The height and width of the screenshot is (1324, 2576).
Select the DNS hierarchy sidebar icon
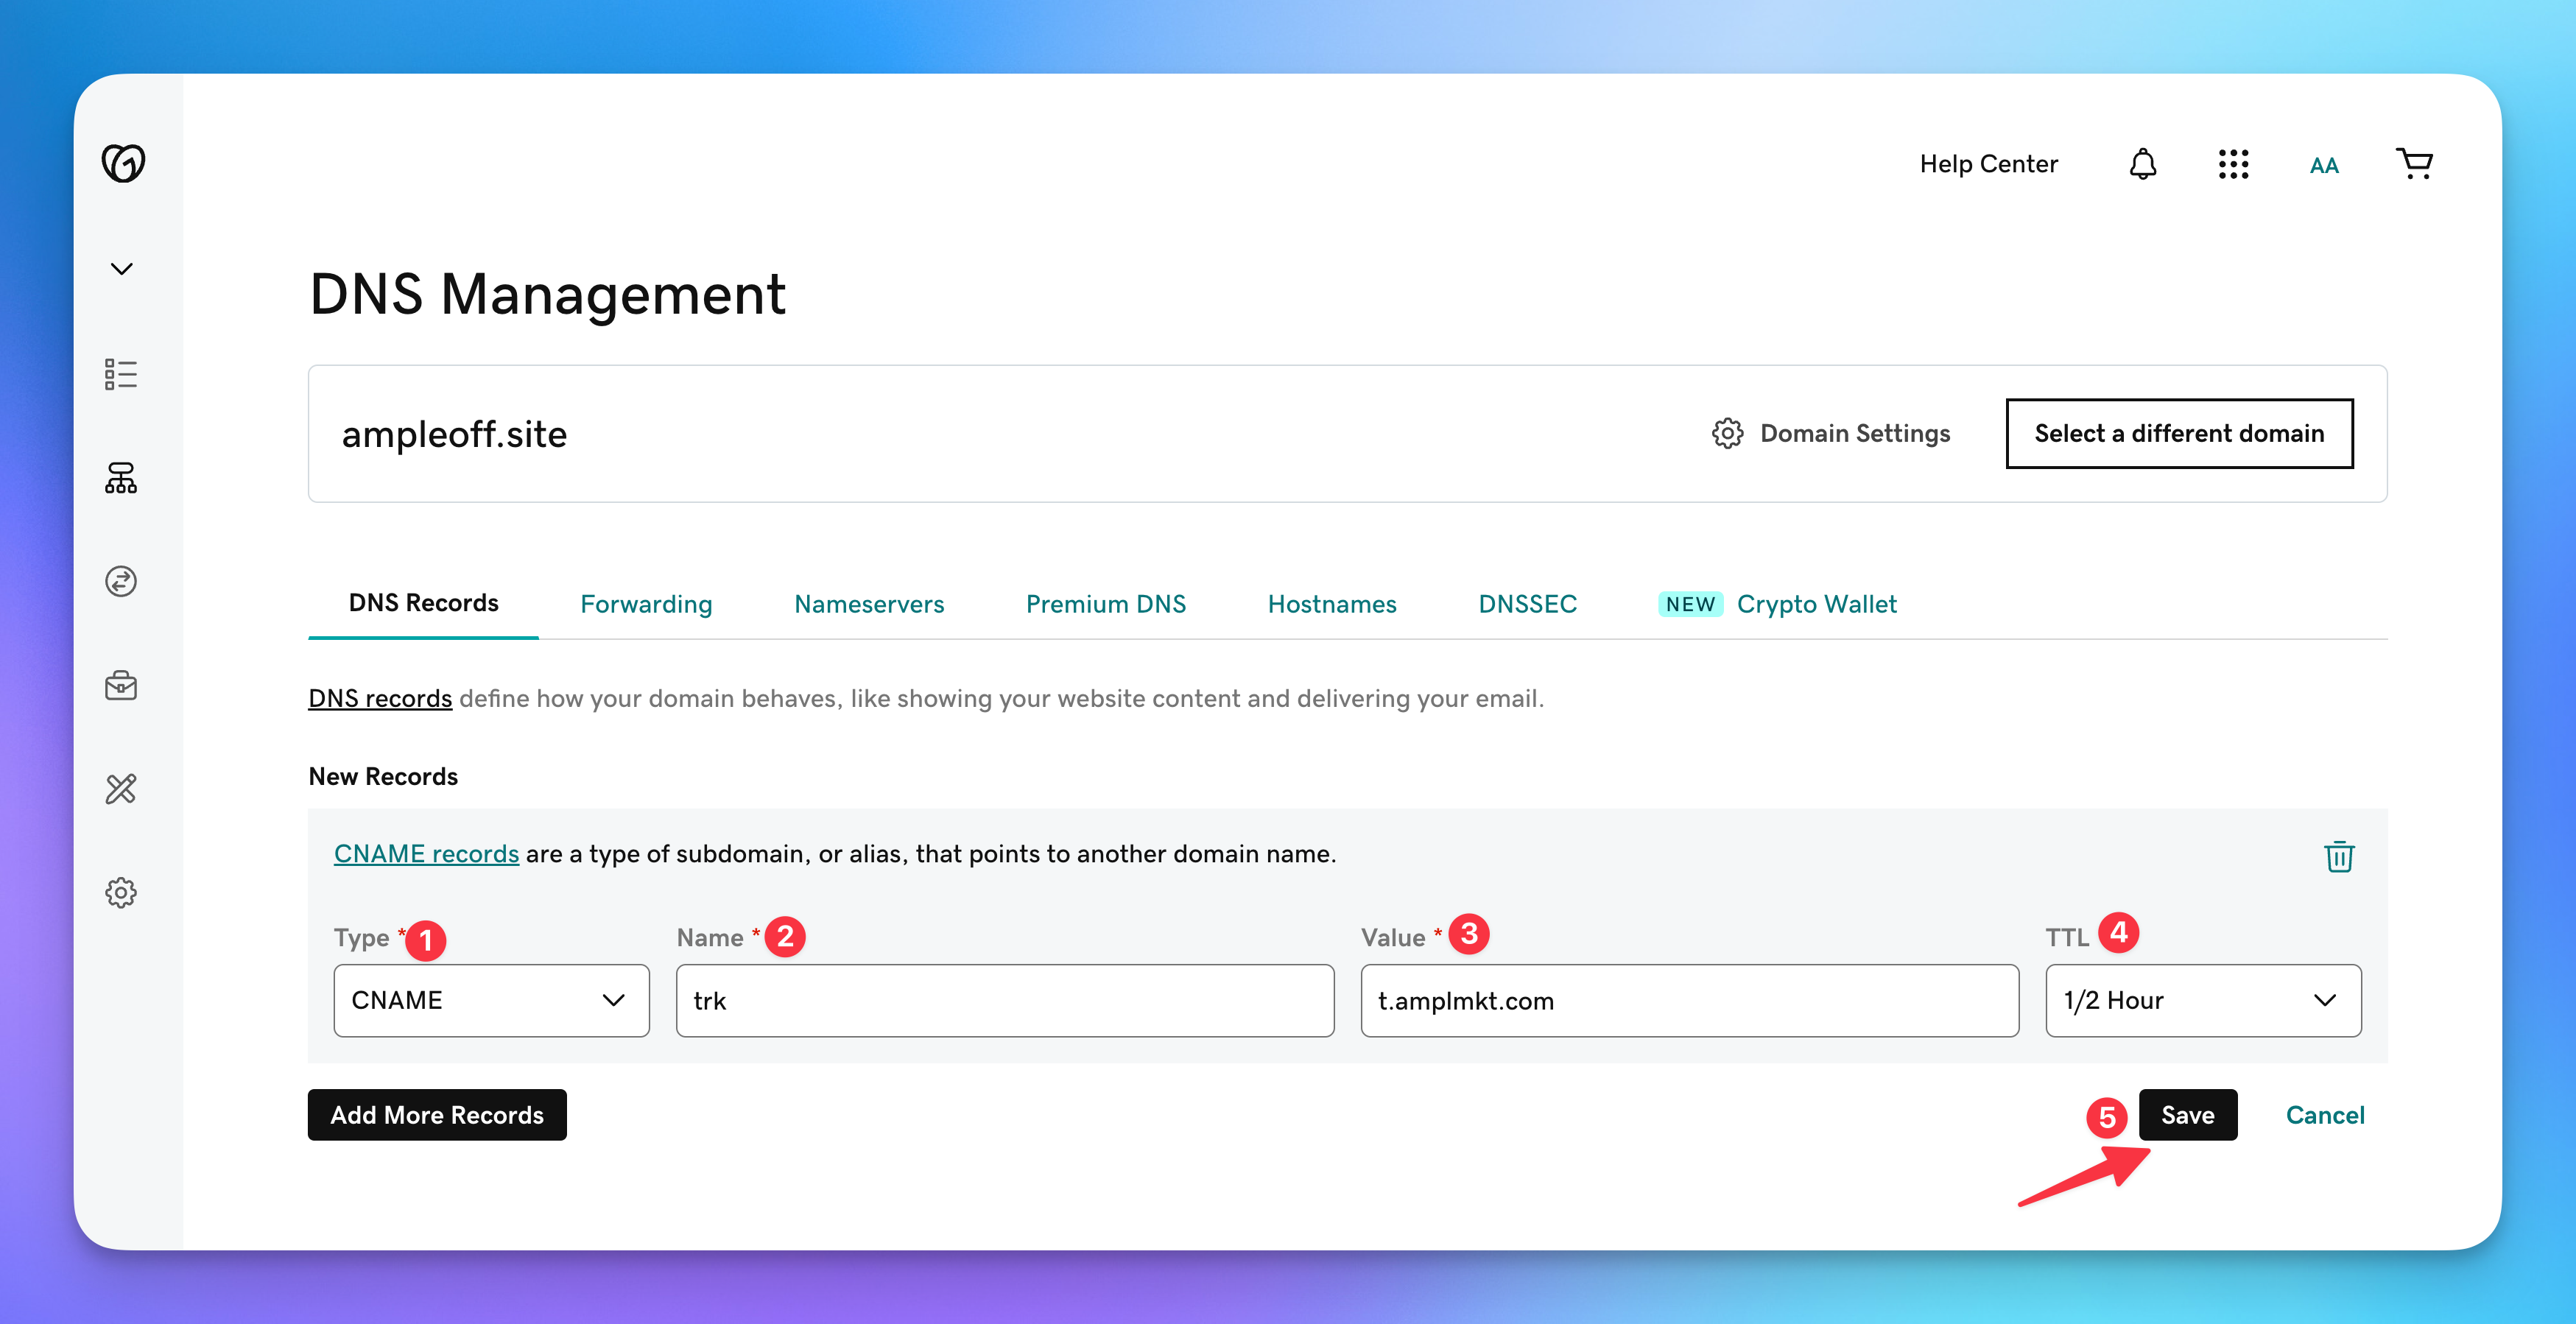pos(121,478)
